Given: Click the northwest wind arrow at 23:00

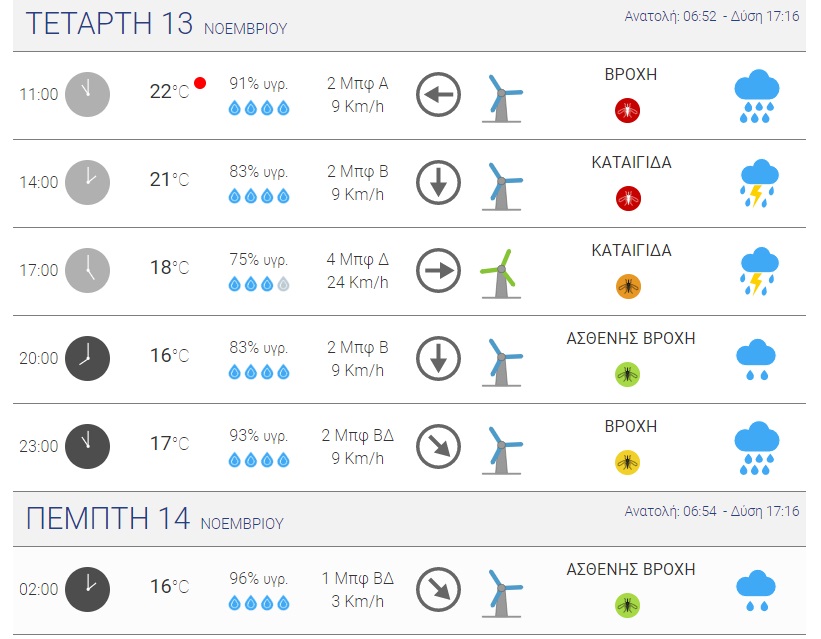Looking at the screenshot, I should pyautogui.click(x=437, y=447).
